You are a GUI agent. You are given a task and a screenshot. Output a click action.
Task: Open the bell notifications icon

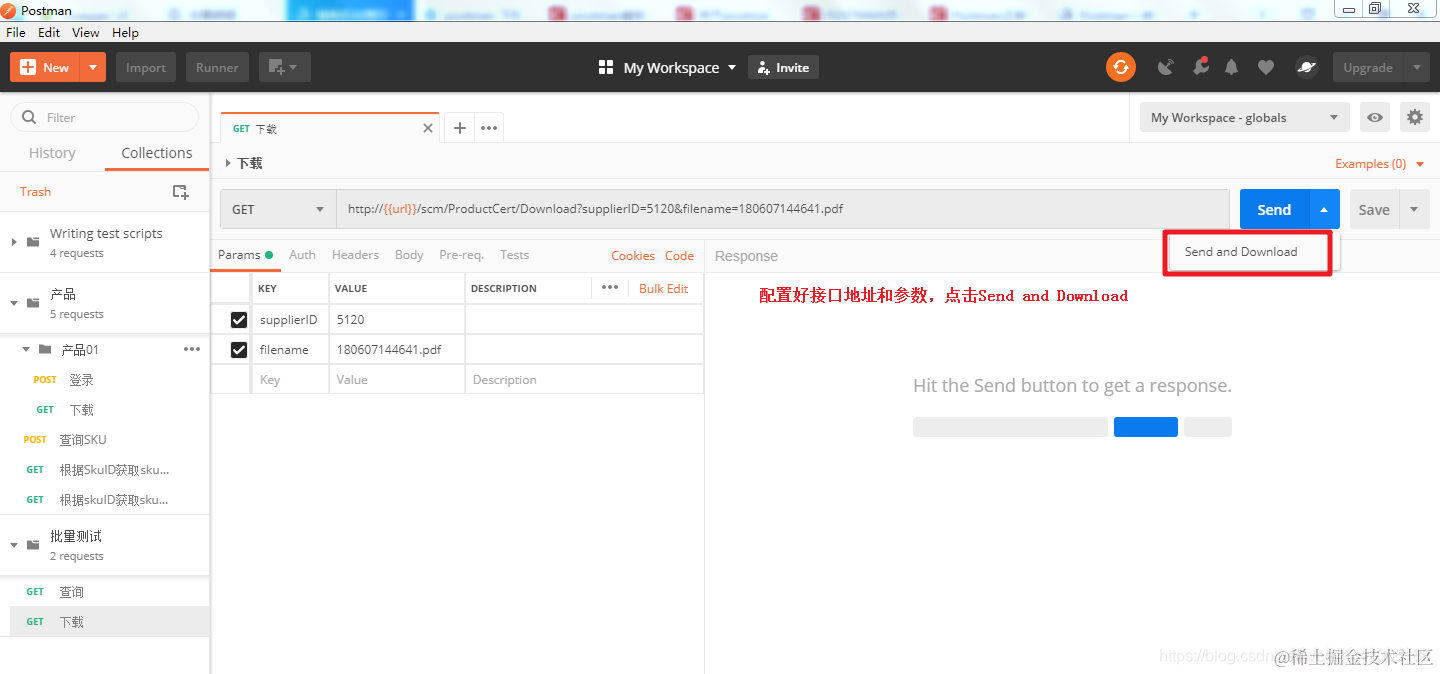tap(1232, 67)
